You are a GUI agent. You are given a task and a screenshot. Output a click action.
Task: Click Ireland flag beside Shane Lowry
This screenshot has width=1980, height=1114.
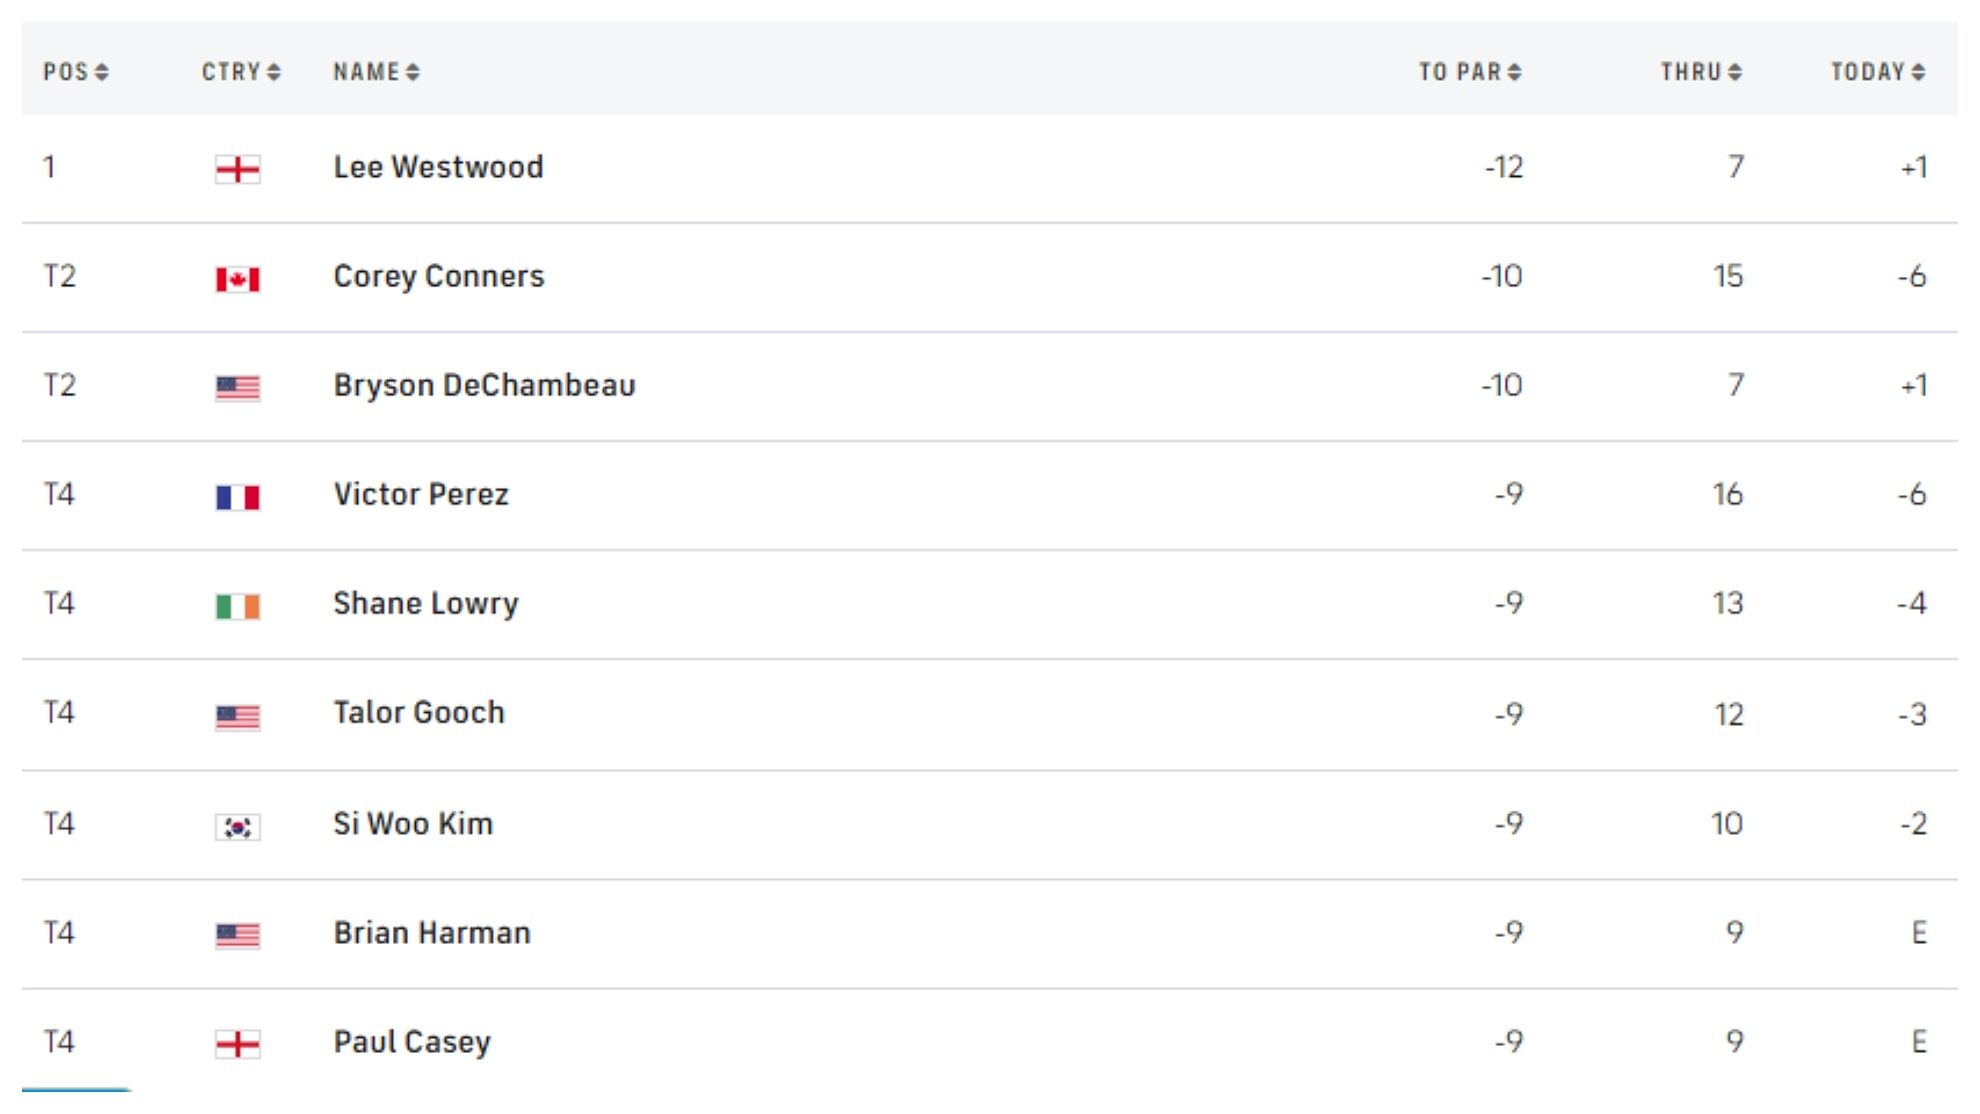click(237, 606)
